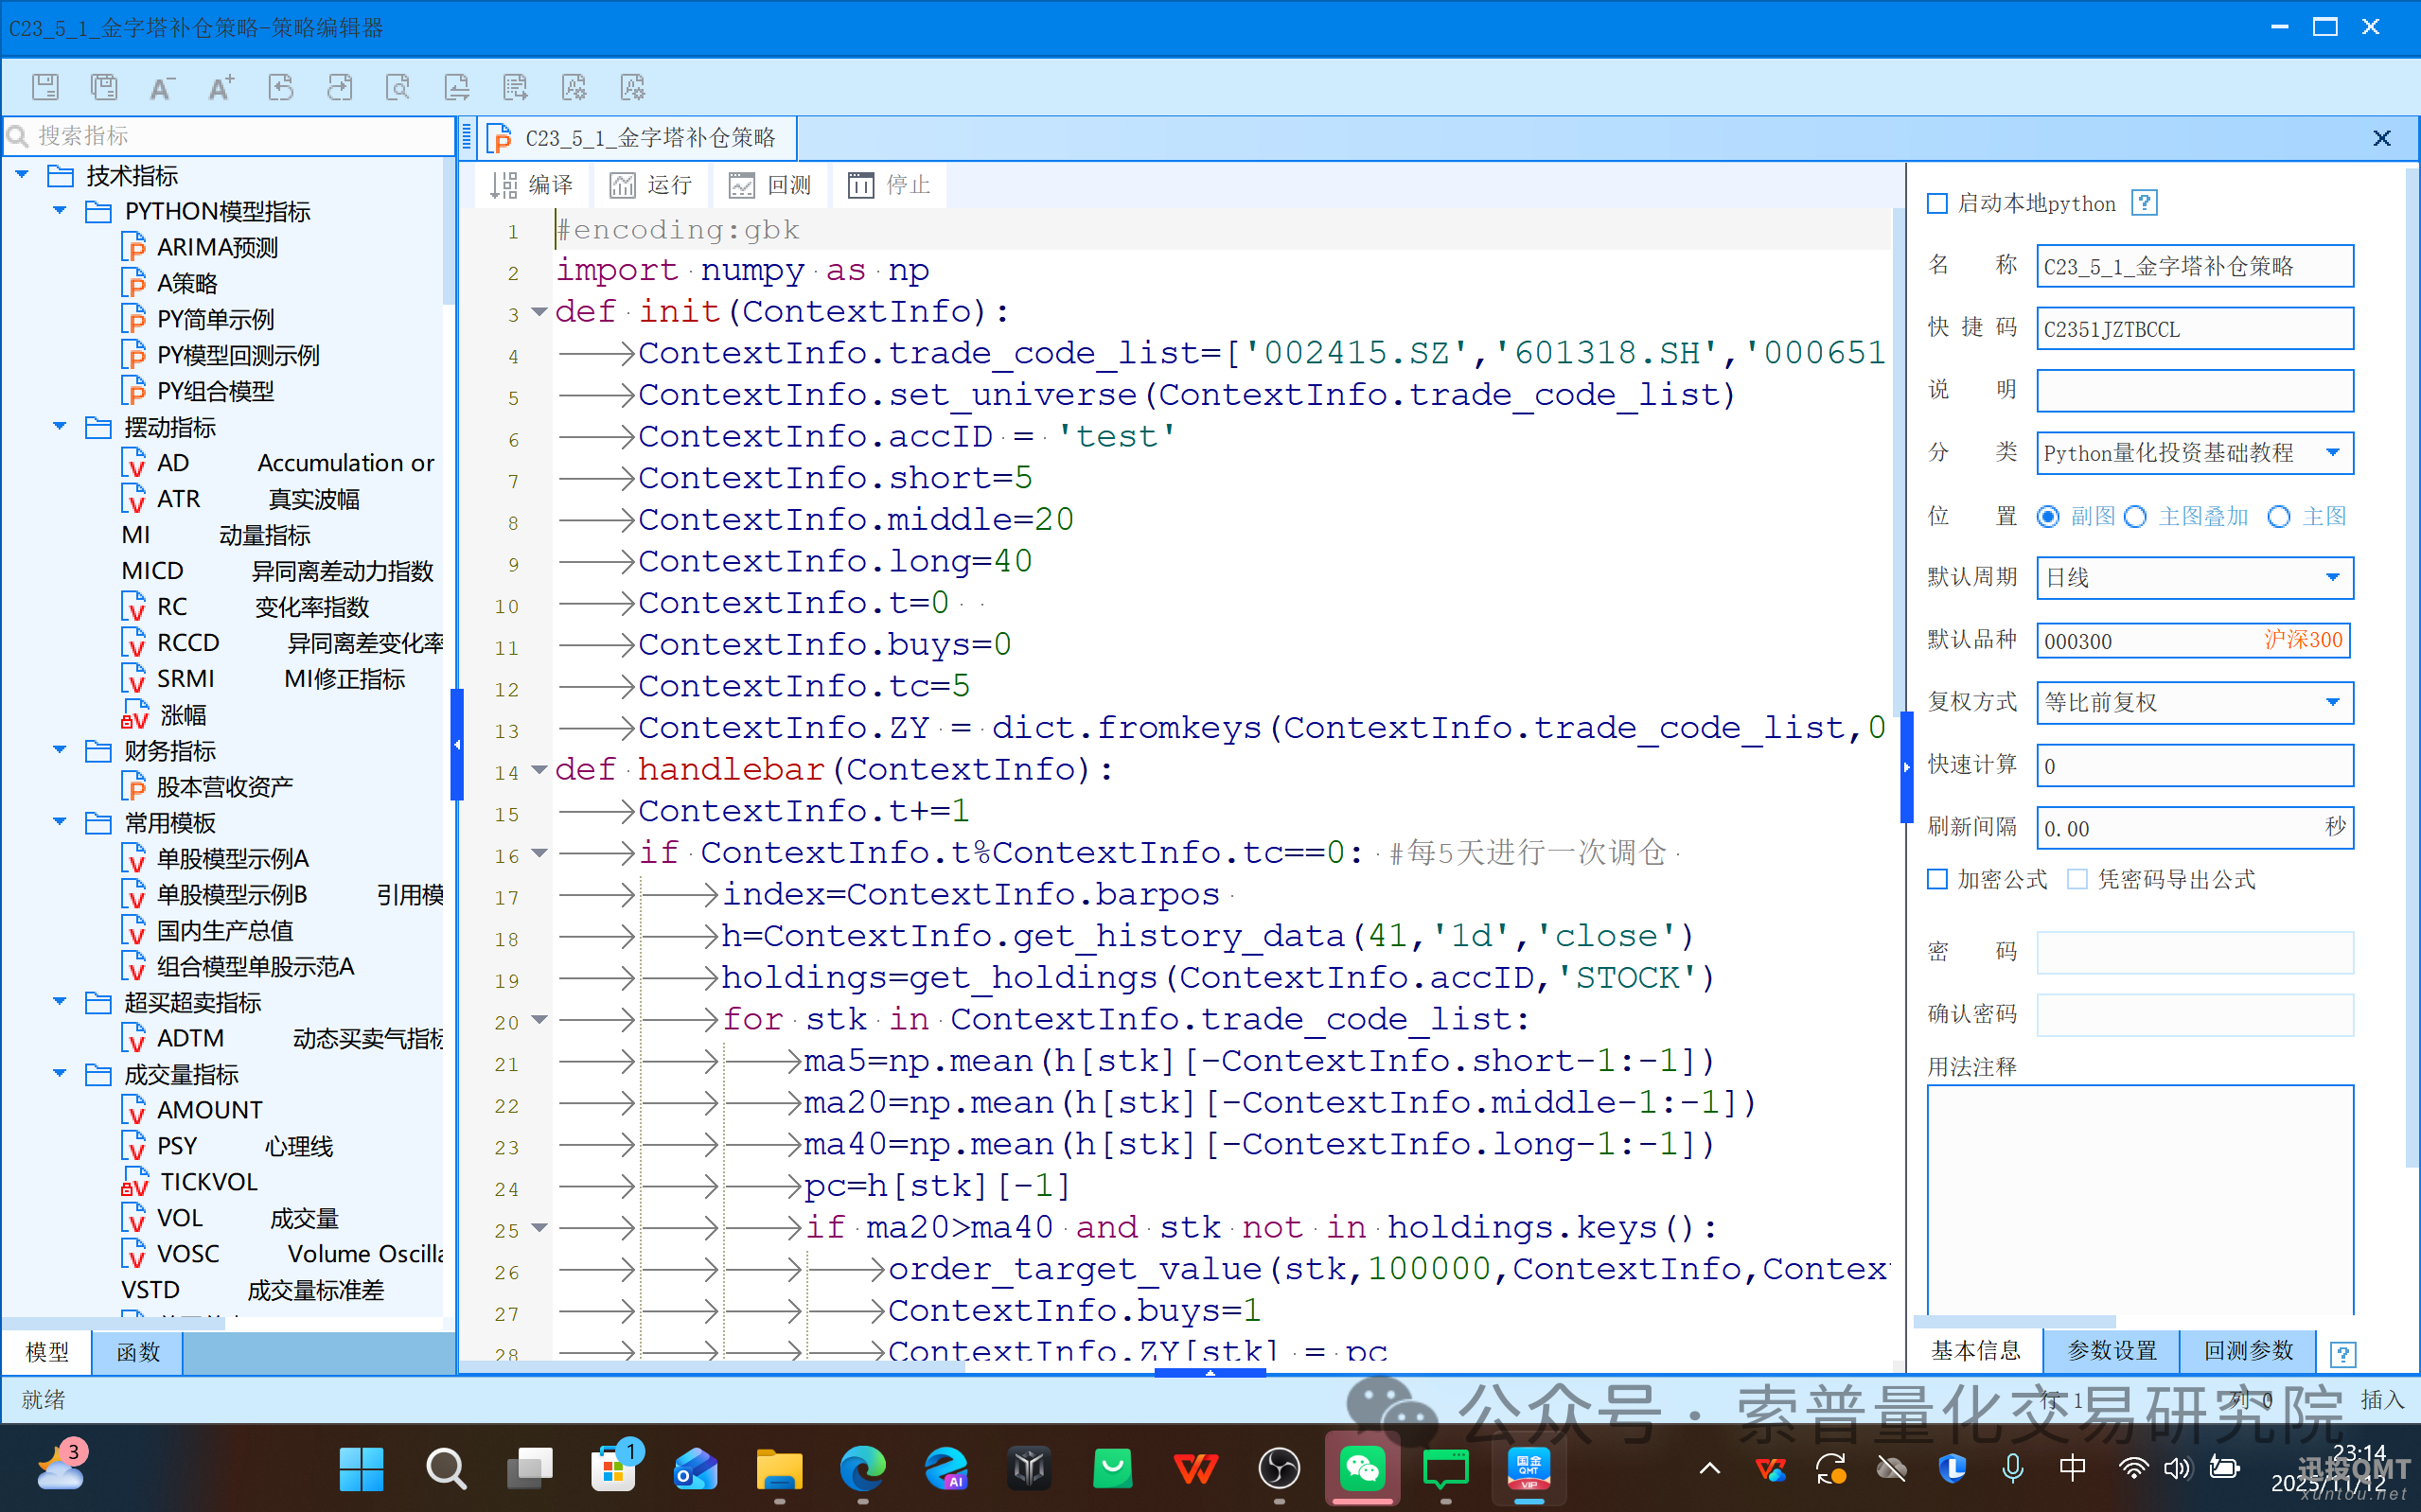Click the 编译 compile button
Screen dimensions: 2421x1512
[532, 185]
